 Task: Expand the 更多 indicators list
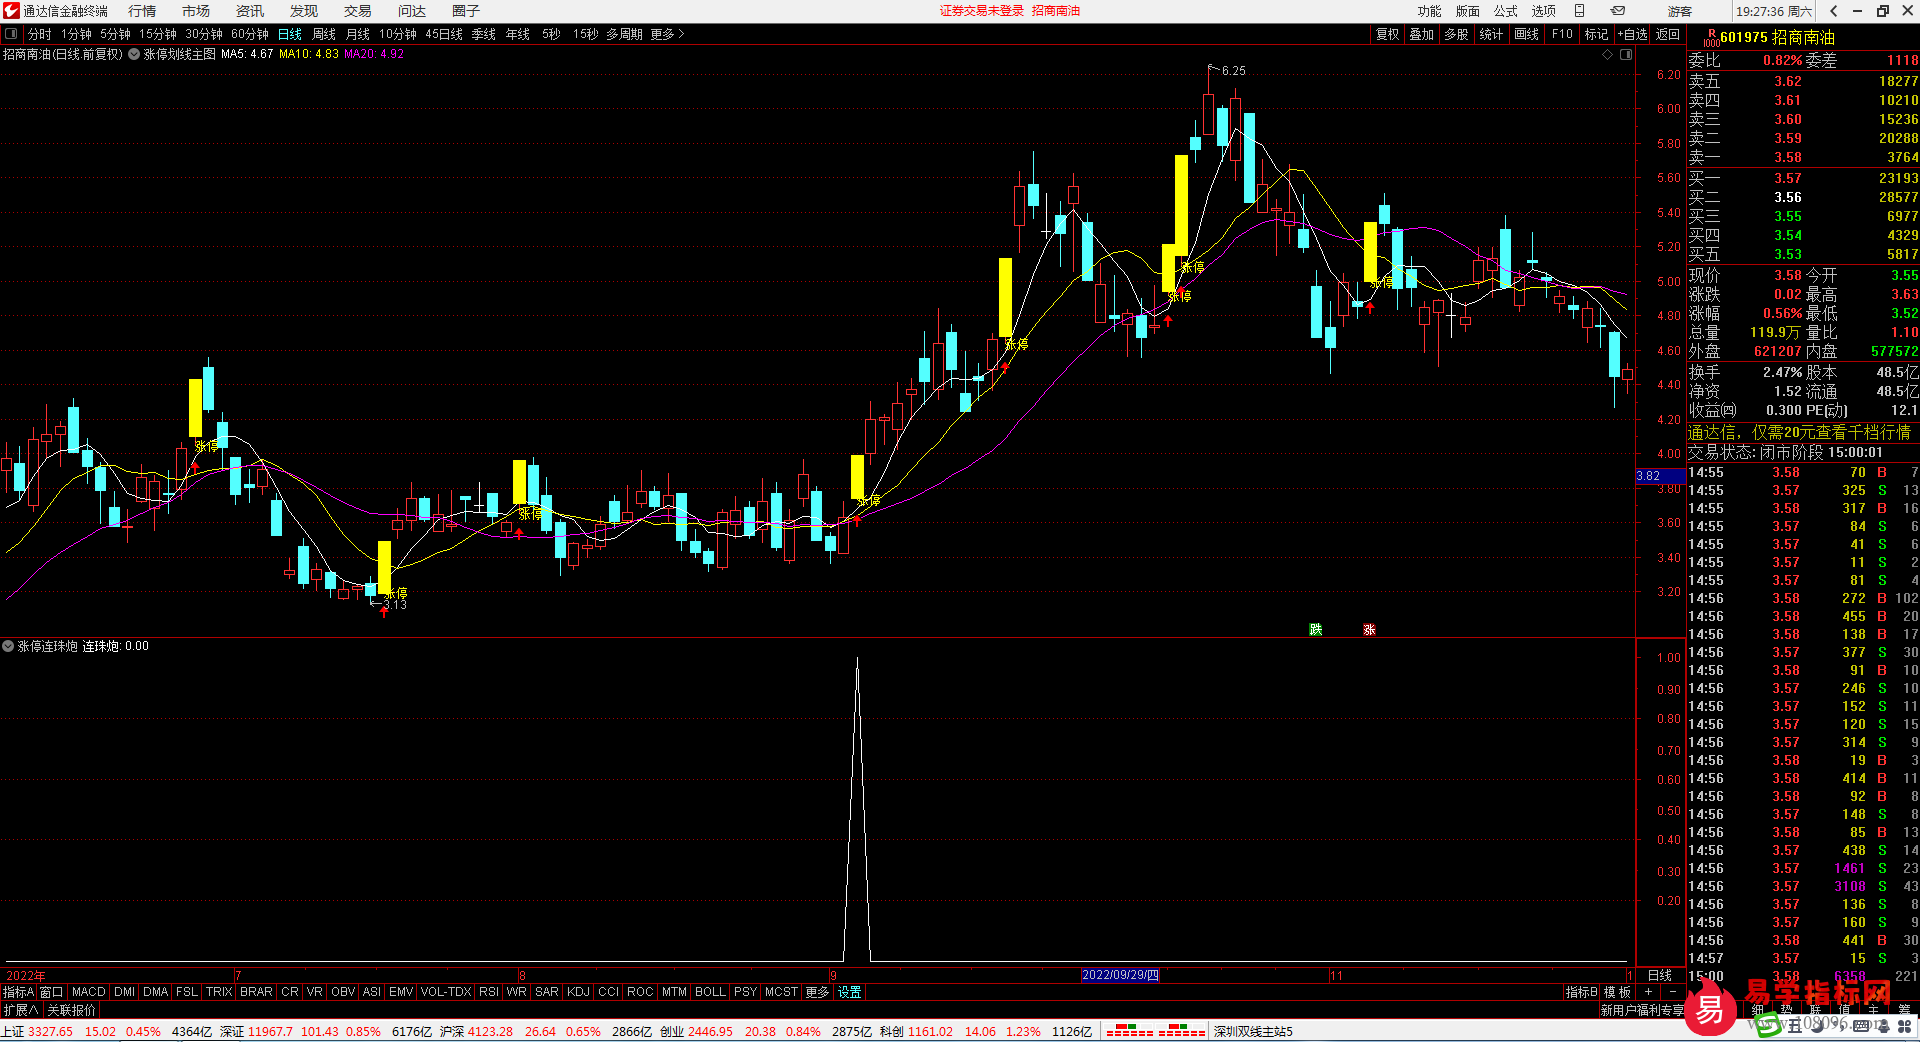point(817,992)
